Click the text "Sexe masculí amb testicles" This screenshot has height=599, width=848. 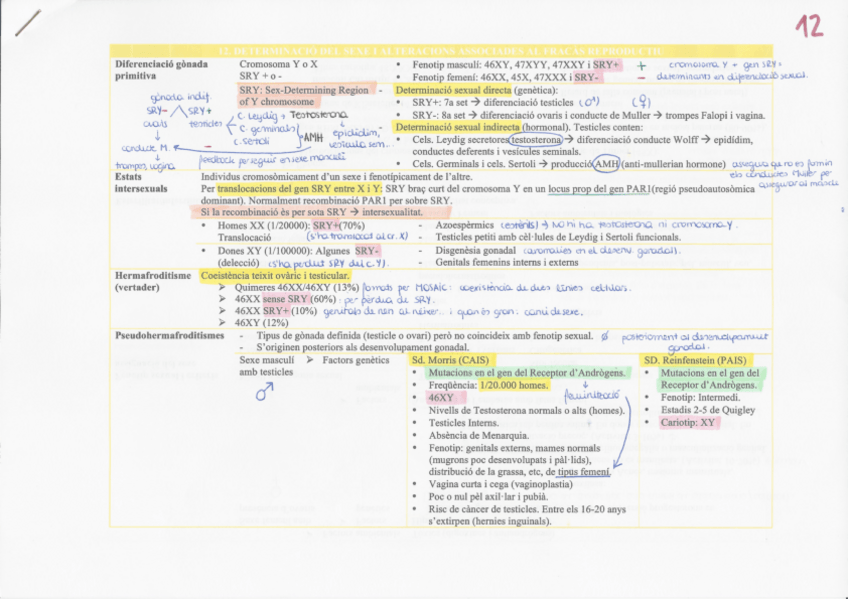click(x=267, y=366)
